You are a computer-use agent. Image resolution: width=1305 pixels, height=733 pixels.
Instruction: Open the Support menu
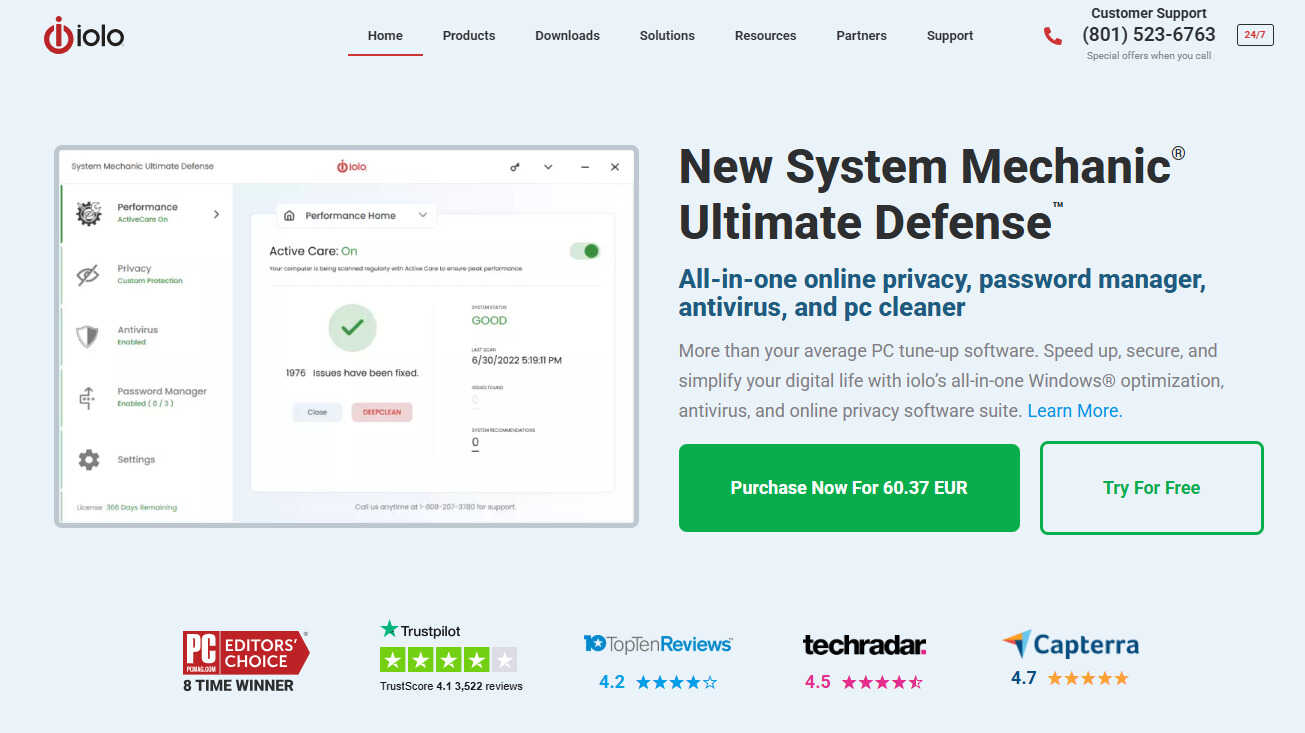coord(950,35)
